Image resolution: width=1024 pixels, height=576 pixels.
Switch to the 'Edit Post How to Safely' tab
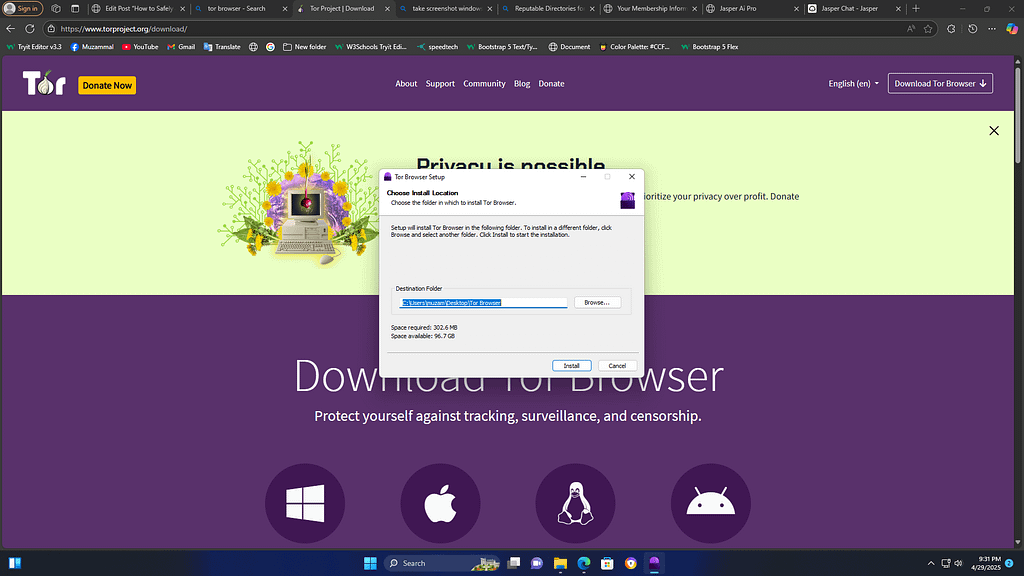(138, 8)
